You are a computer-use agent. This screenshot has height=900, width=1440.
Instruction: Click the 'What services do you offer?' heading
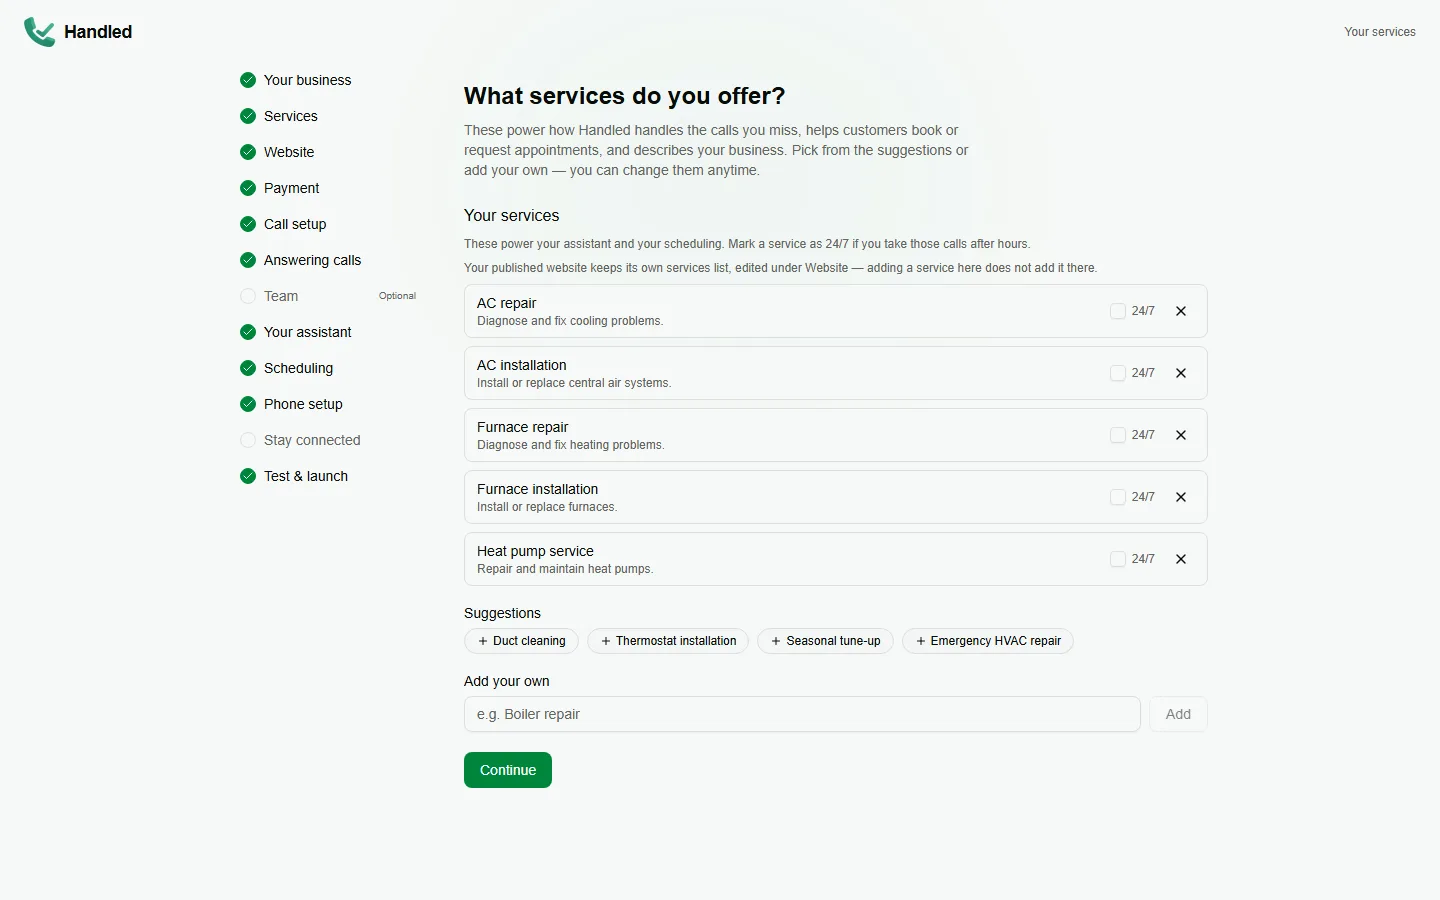coord(624,96)
